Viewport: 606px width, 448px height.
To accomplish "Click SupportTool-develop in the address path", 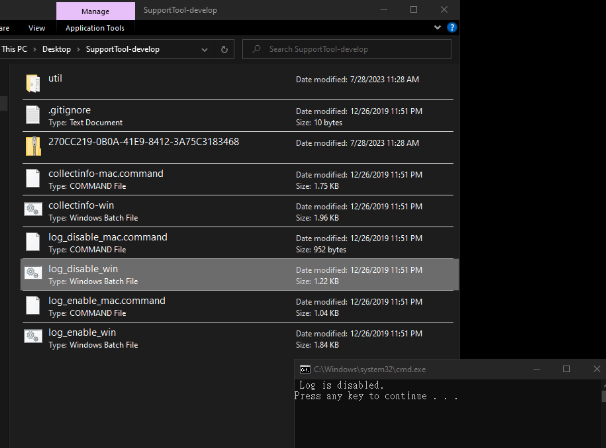I will pyautogui.click(x=123, y=49).
